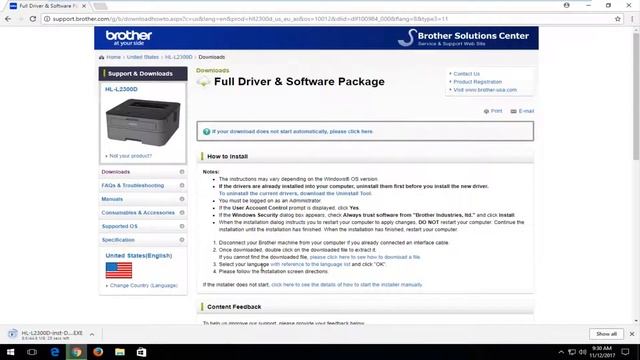Viewport: 640px width, 360px height.
Task: Open Chrome user profile icon
Action: pos(567,5)
